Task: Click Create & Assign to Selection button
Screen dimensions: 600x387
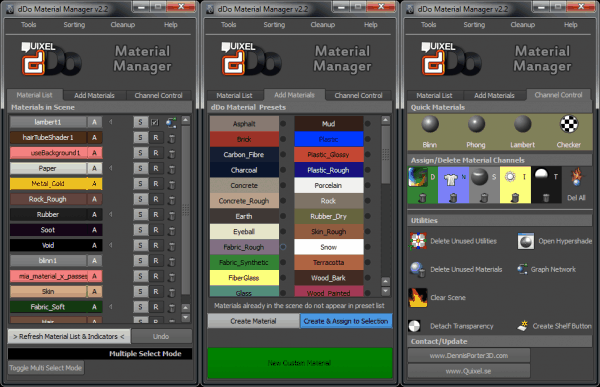Action: (x=346, y=321)
